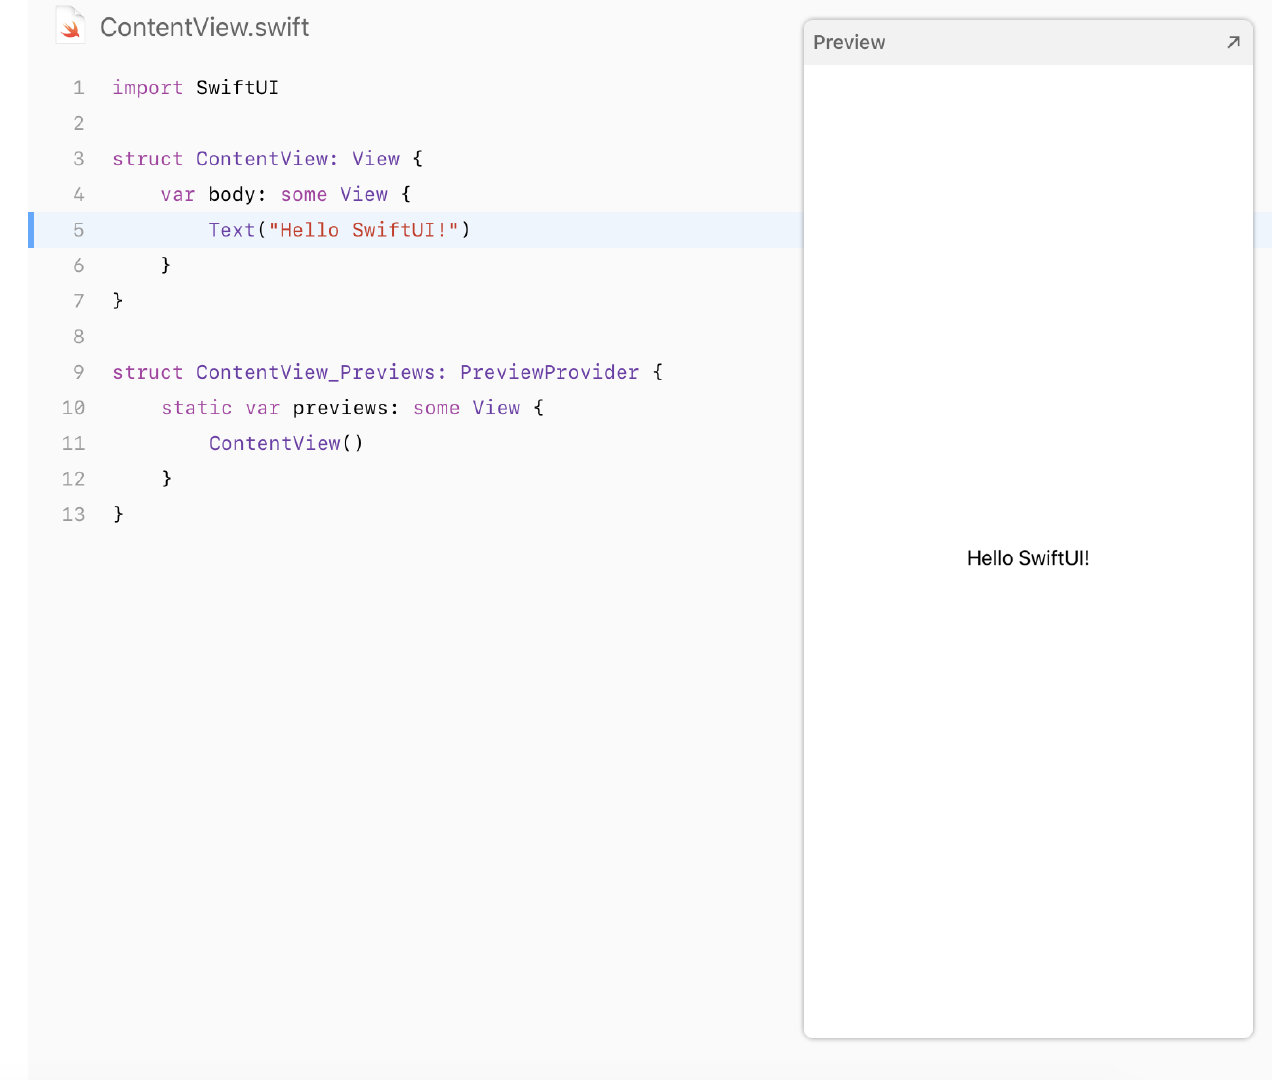Click the Preview panel header label
The width and height of the screenshot is (1272, 1080).
[849, 42]
